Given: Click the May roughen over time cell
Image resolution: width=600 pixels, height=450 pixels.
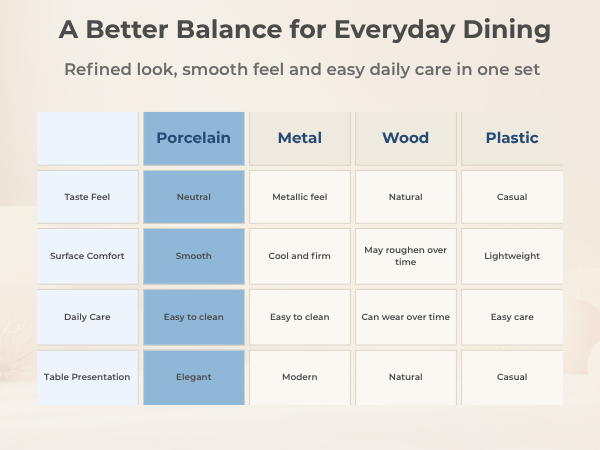Looking at the screenshot, I should click(406, 256).
